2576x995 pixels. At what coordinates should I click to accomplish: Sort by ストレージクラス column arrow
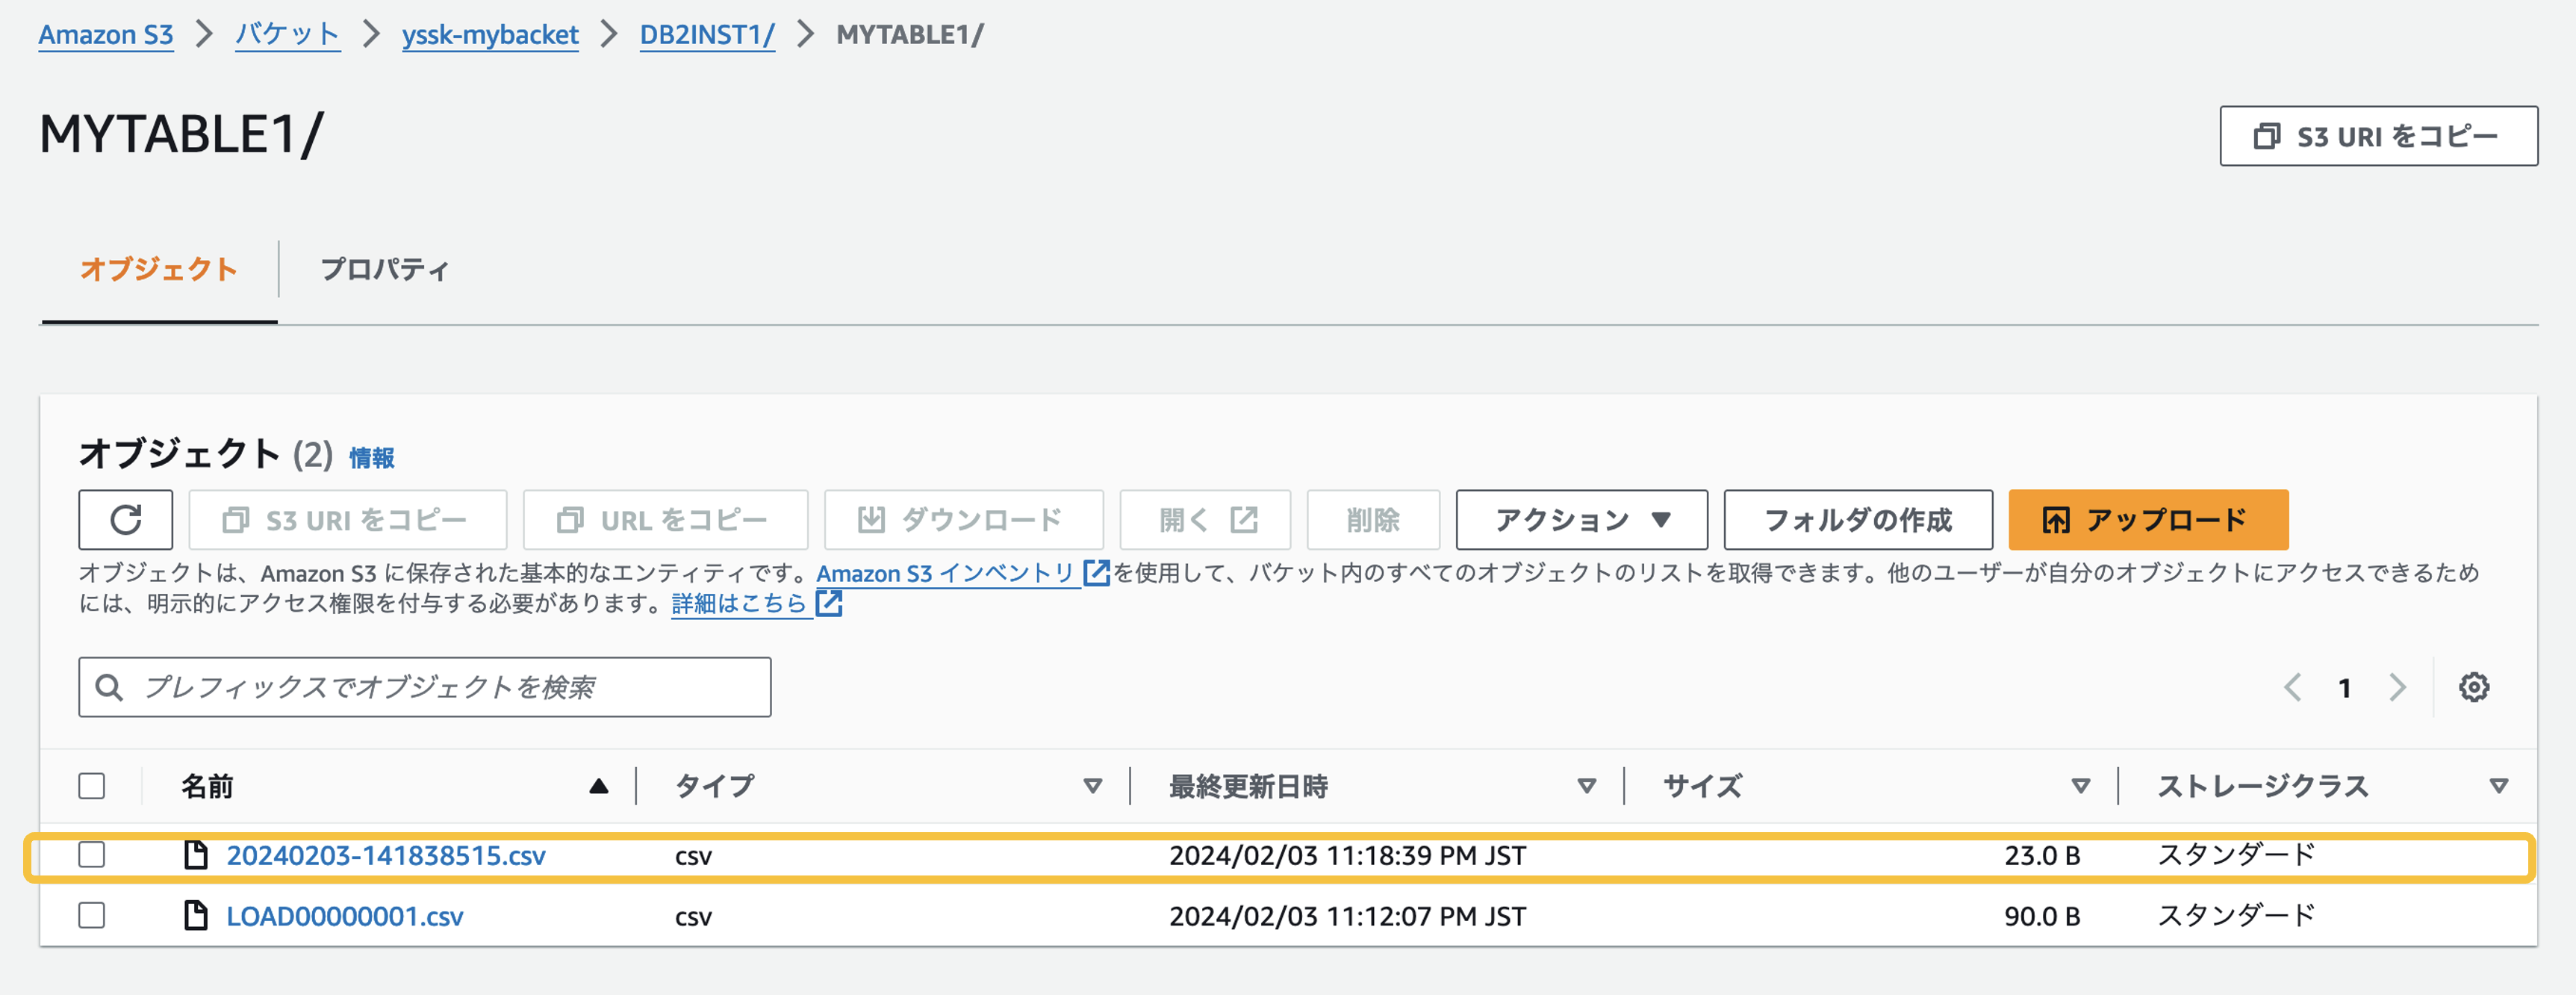click(x=2498, y=786)
